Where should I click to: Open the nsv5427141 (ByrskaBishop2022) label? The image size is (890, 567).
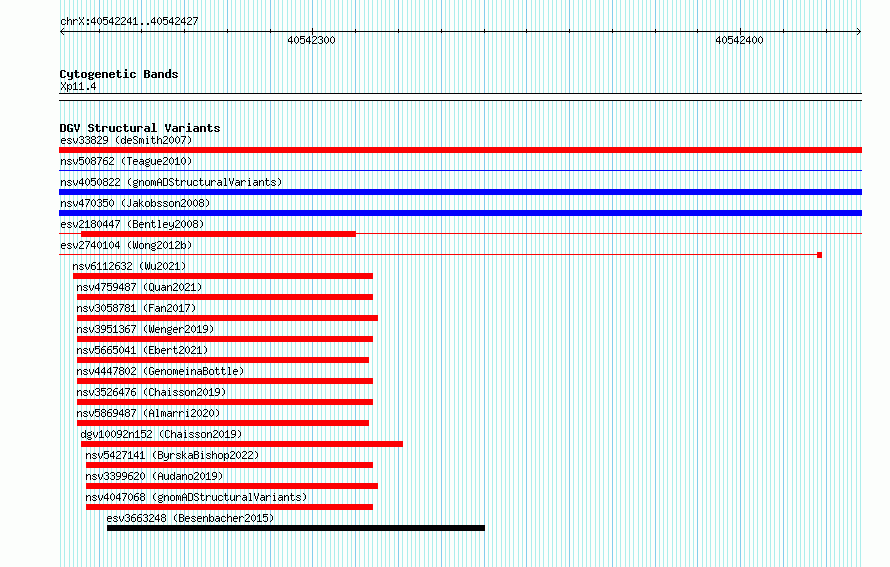tap(172, 455)
